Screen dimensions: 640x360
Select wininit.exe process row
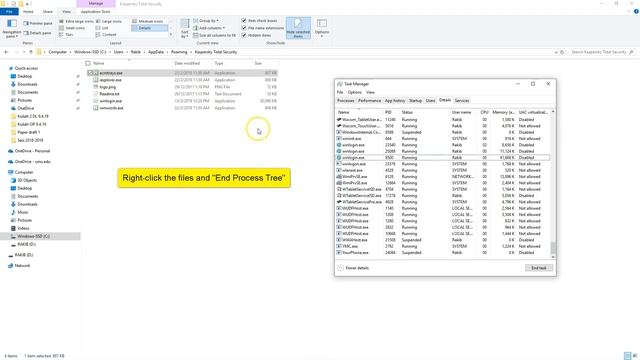click(x=443, y=139)
